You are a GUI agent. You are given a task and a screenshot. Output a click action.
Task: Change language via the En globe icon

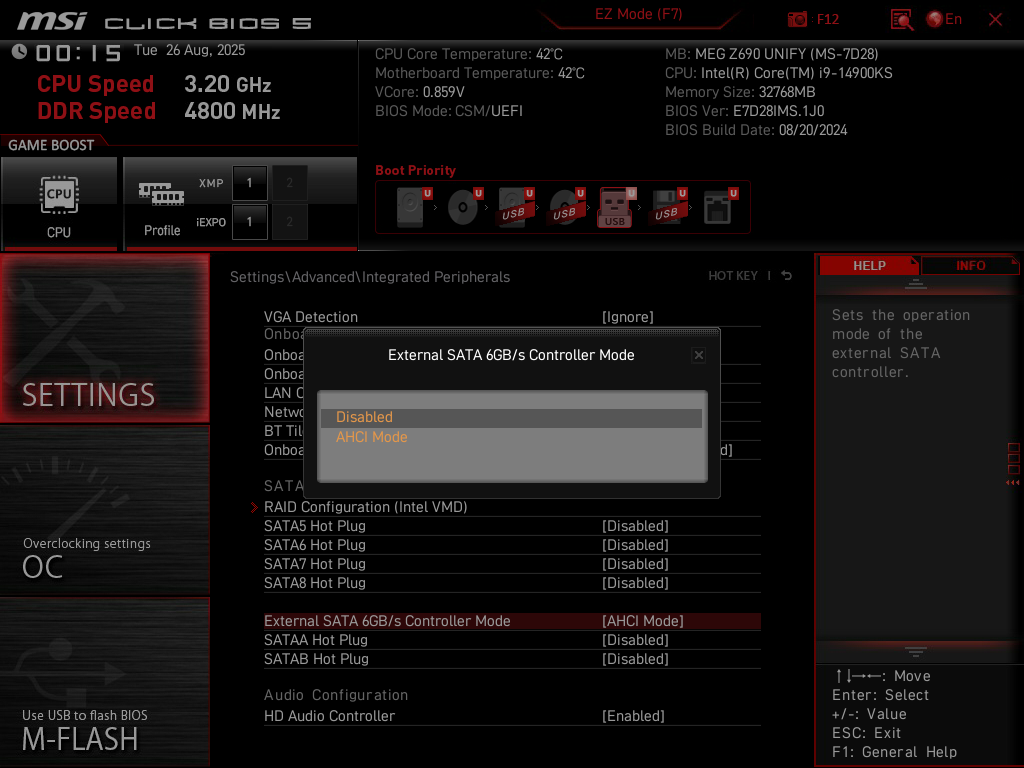(944, 19)
